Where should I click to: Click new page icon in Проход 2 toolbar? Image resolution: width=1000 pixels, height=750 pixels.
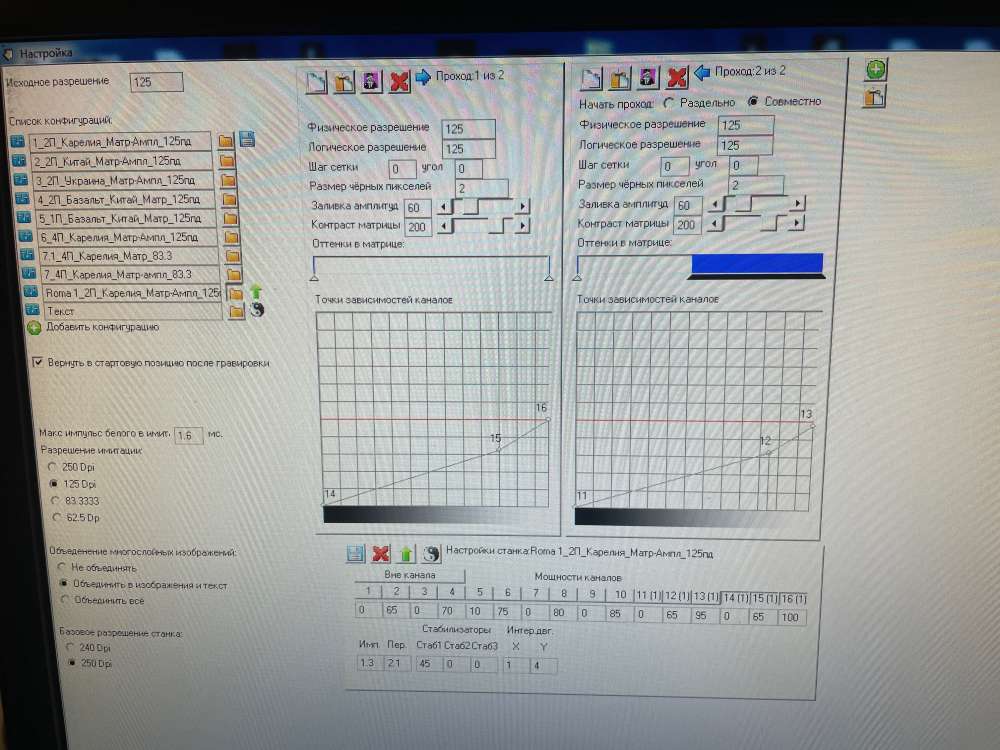tap(591, 78)
